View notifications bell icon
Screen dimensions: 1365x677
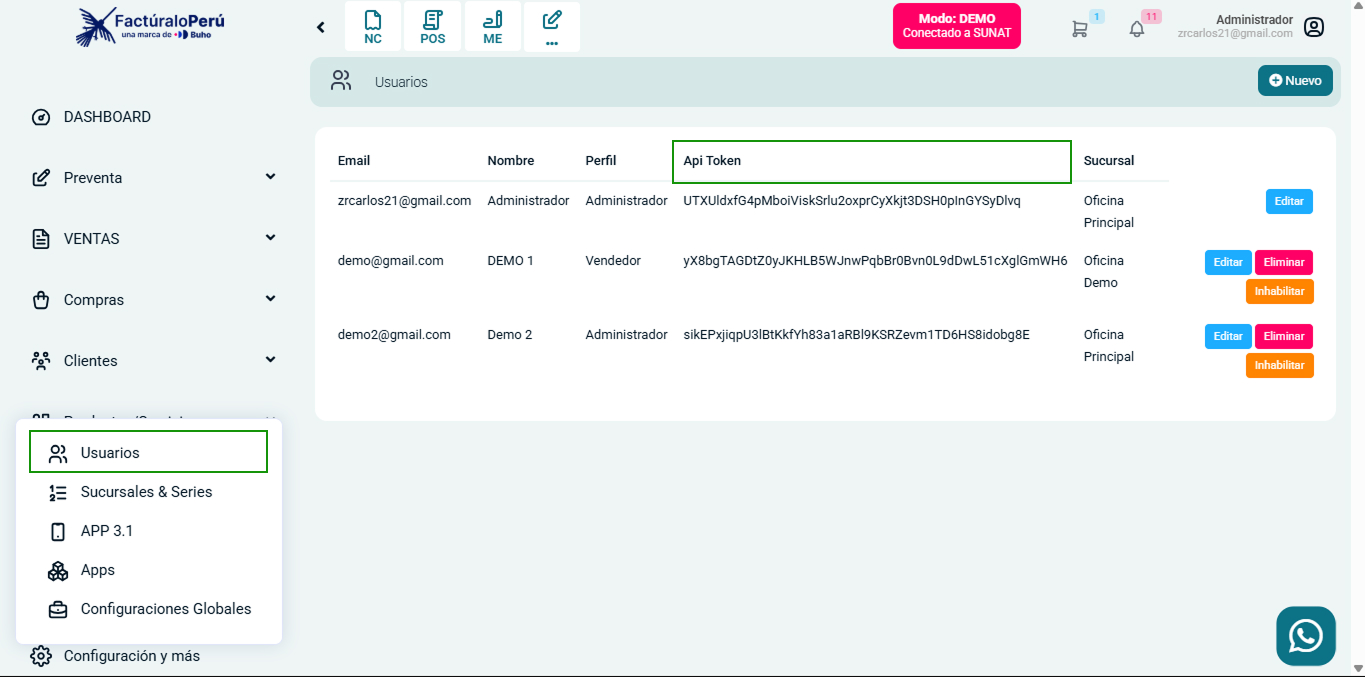click(x=1136, y=29)
